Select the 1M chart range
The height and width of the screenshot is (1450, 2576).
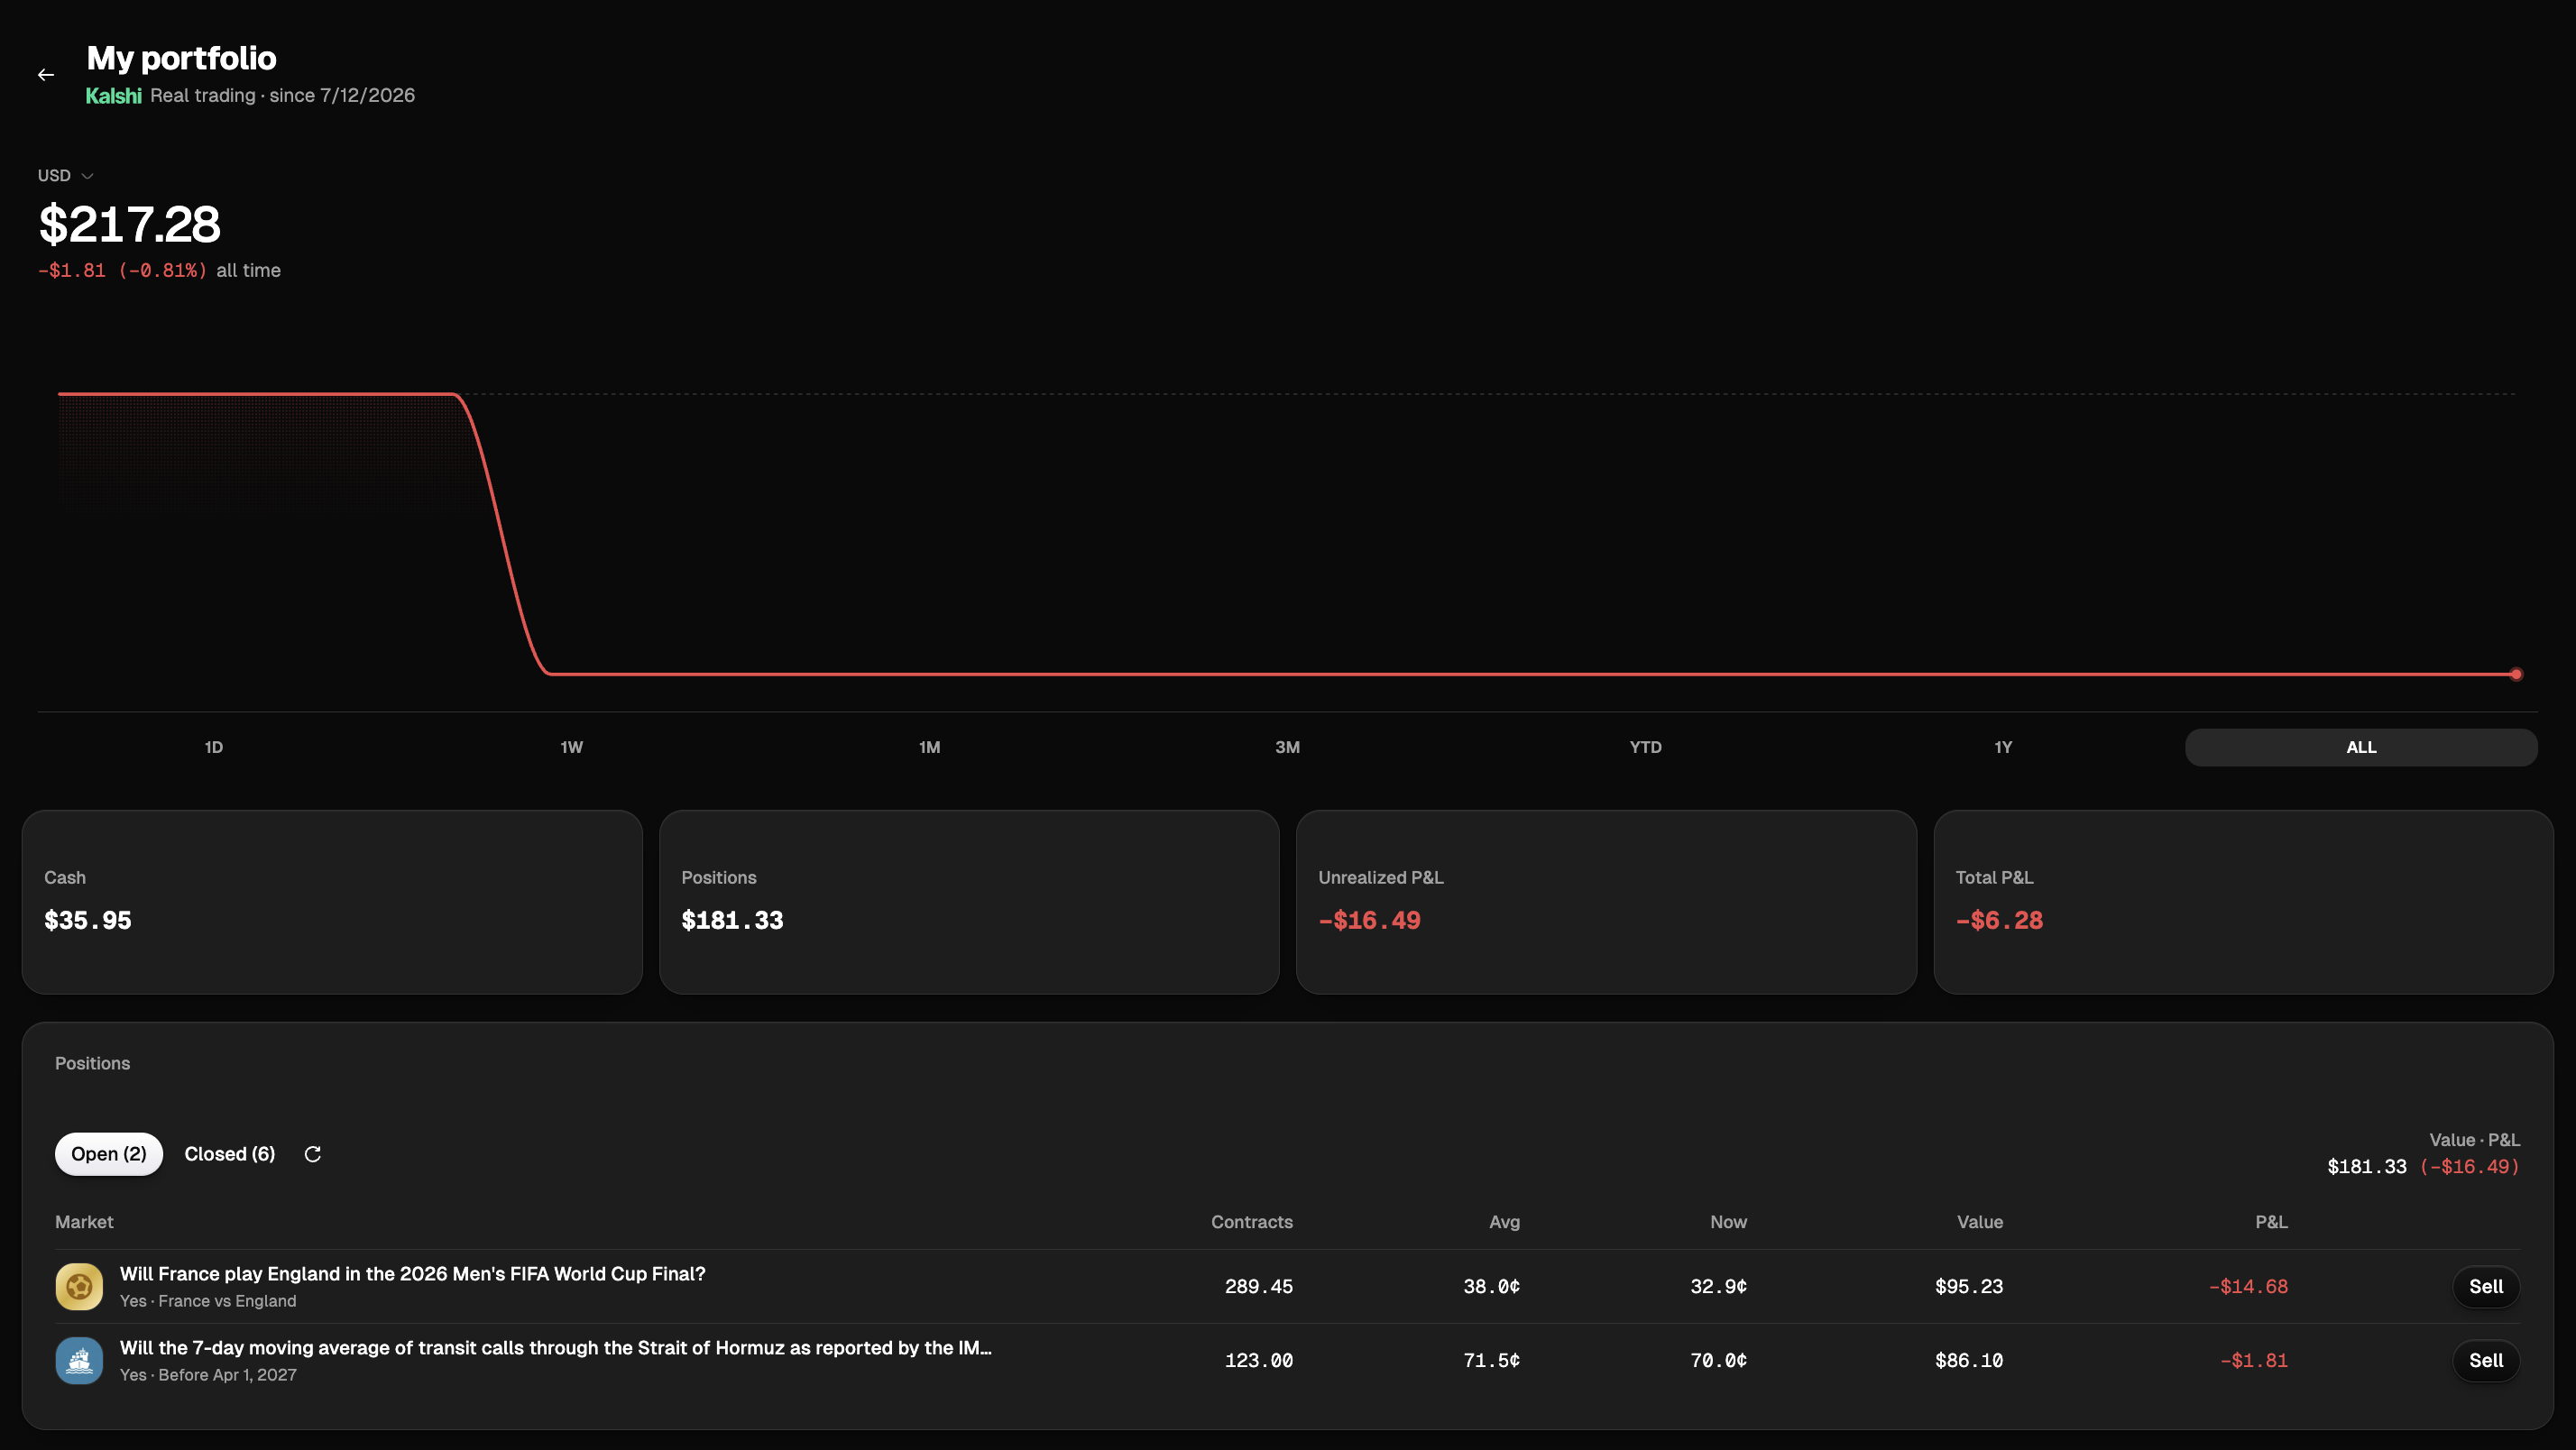[x=929, y=747]
